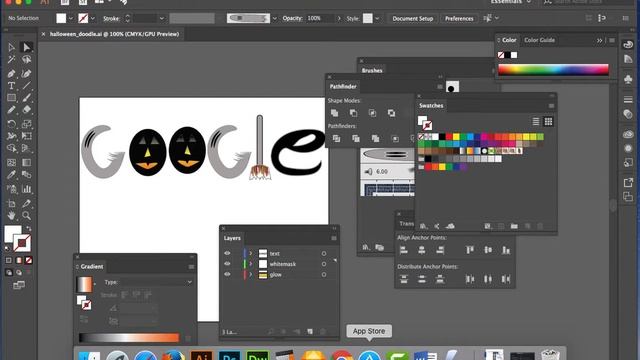
Task: Select the Direct Selection tool
Action: 27,47
